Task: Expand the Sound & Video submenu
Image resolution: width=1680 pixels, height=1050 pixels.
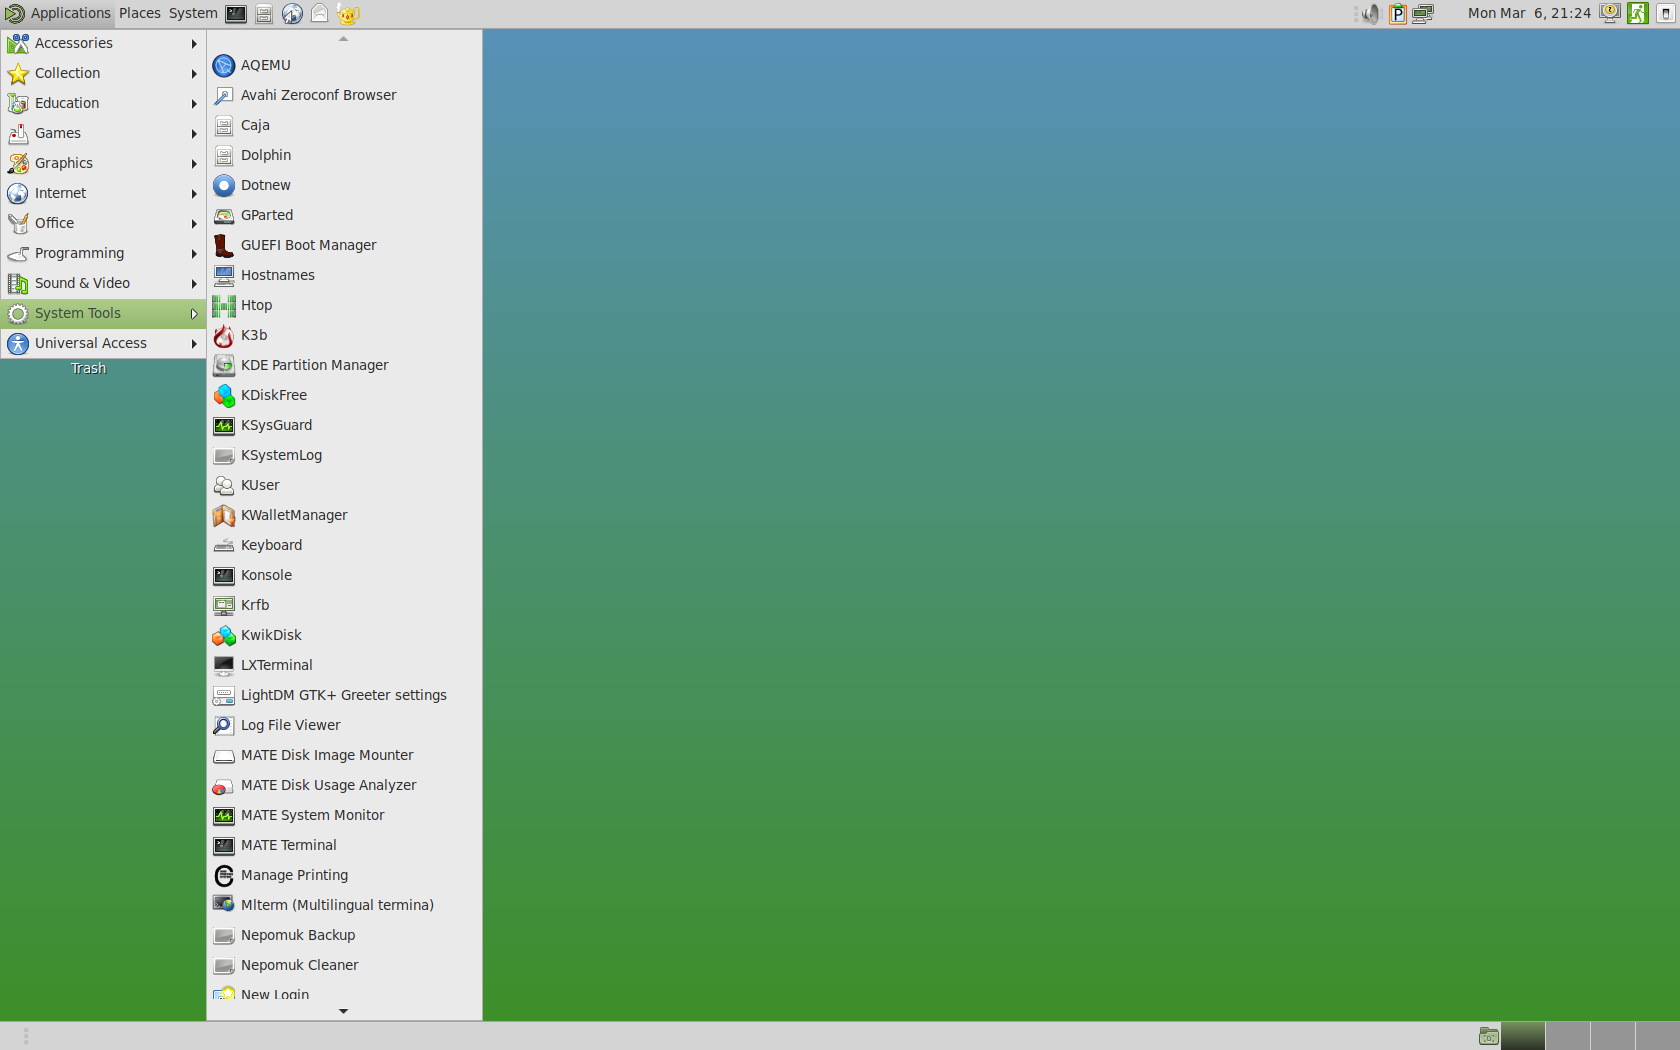Action: pos(103,283)
